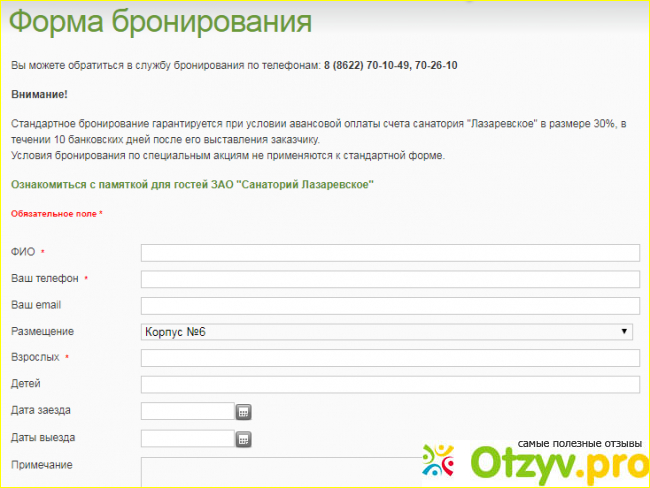Click the ФИО field label
650x488 pixels.
pos(23,252)
